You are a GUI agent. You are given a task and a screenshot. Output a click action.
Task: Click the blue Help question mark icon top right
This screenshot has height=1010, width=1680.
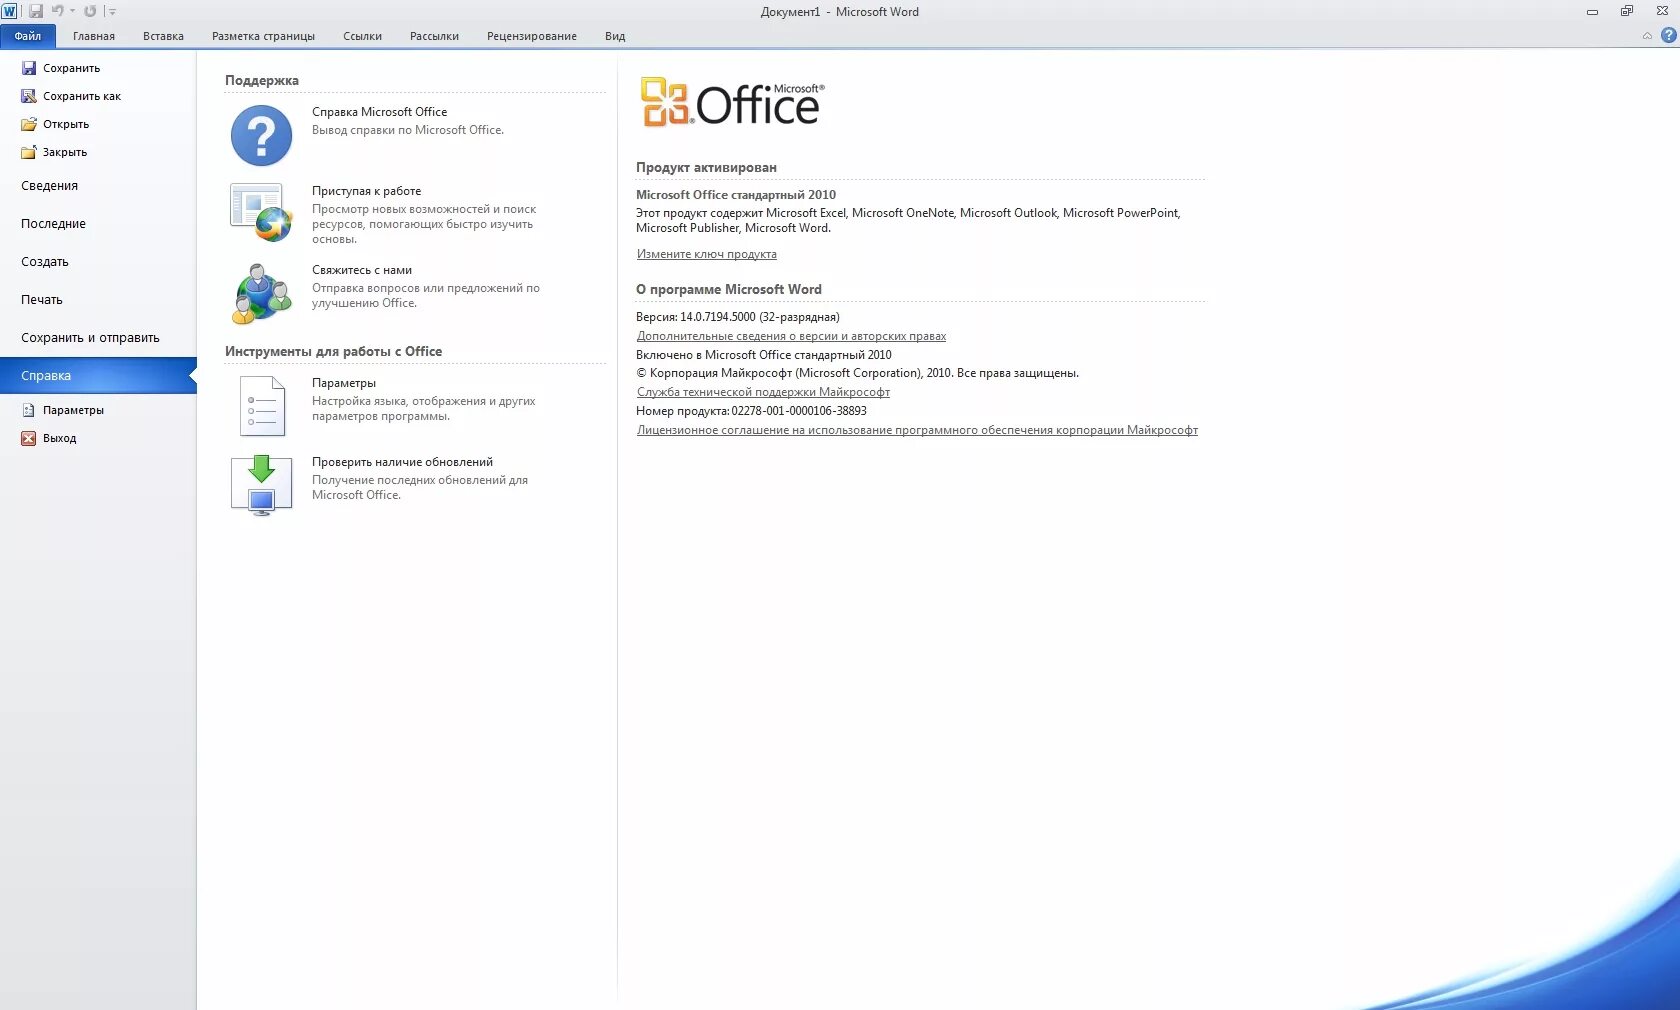click(x=1668, y=35)
